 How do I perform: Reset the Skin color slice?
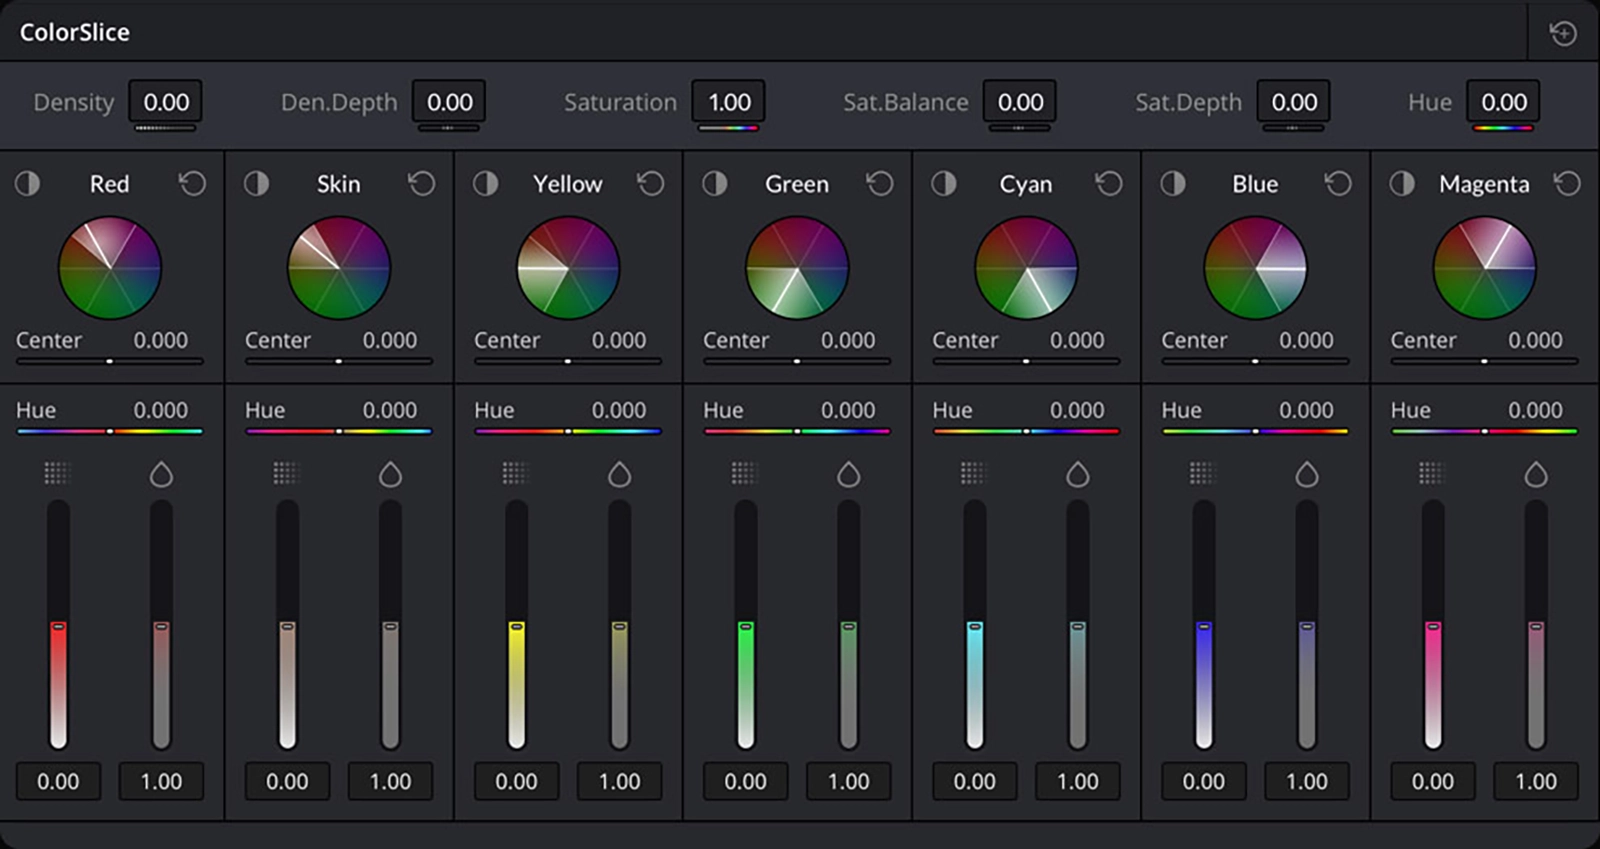coord(421,184)
